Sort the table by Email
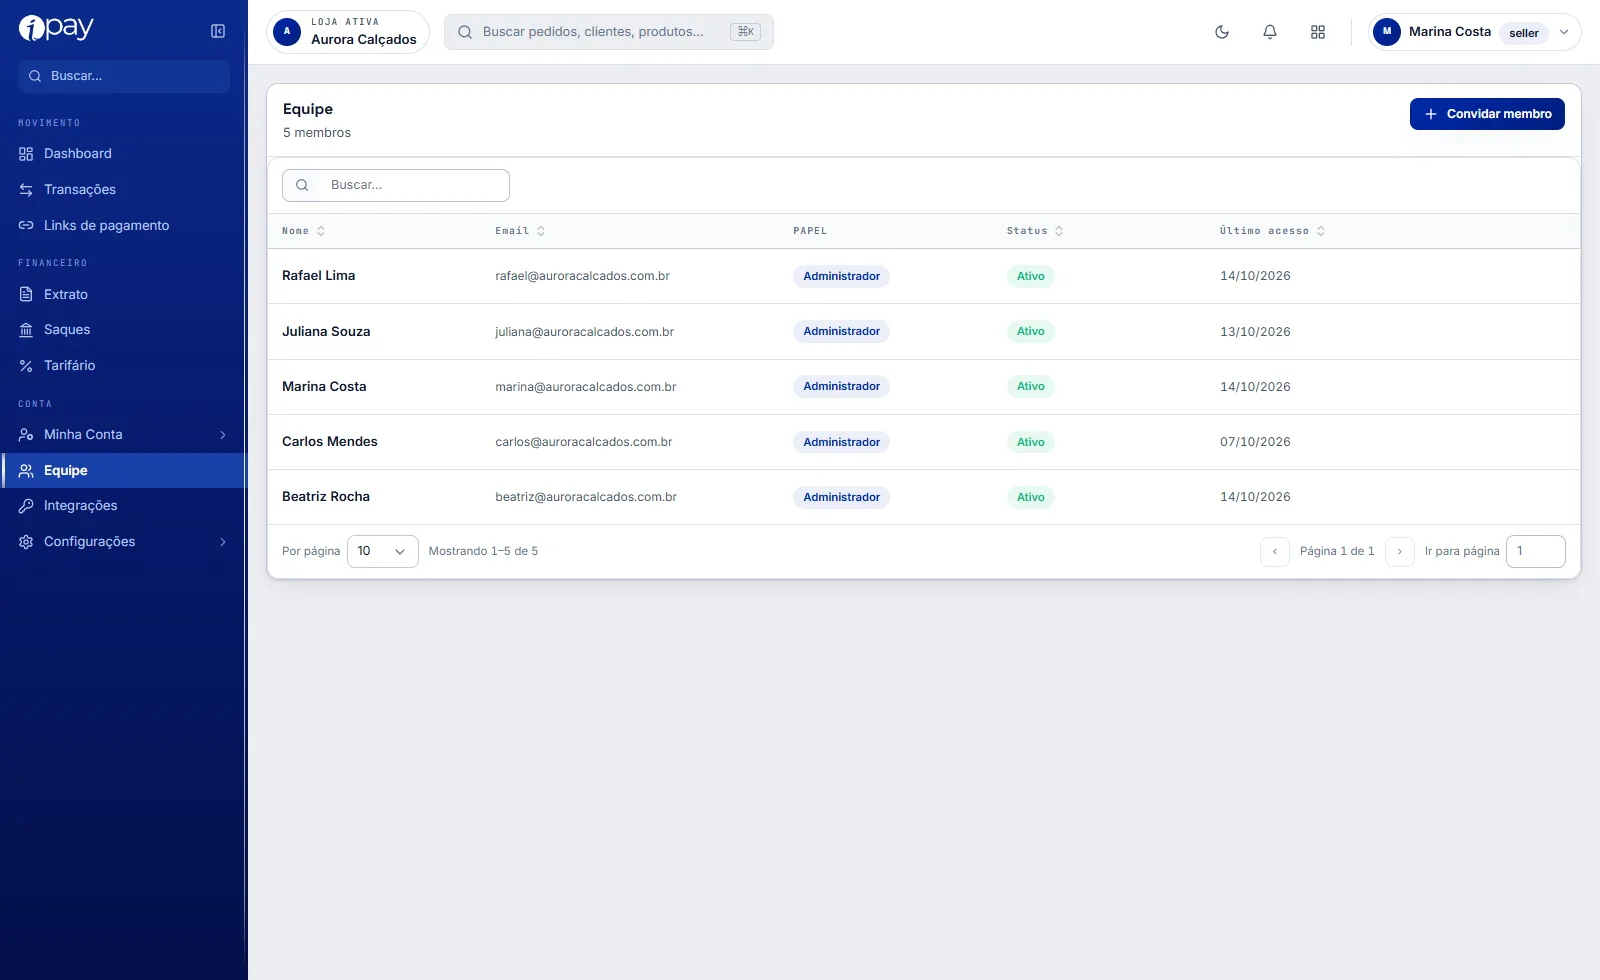This screenshot has width=1600, height=980. (x=520, y=231)
